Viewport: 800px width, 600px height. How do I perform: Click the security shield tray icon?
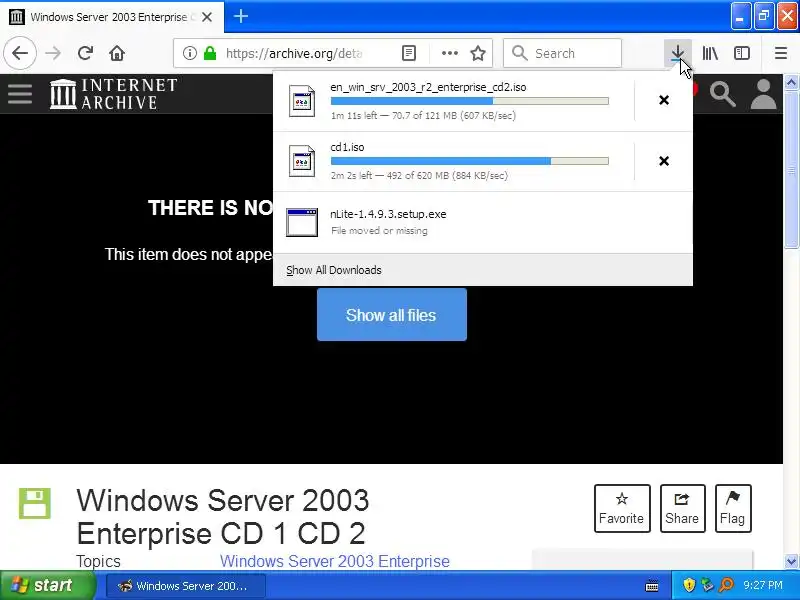(689, 585)
